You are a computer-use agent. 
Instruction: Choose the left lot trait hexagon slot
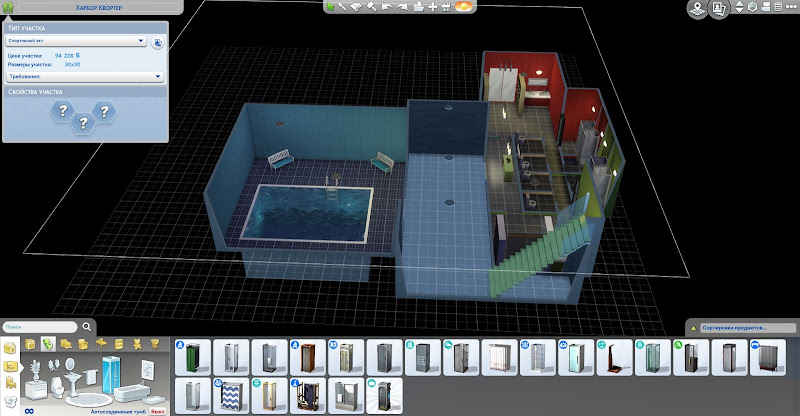coord(63,110)
